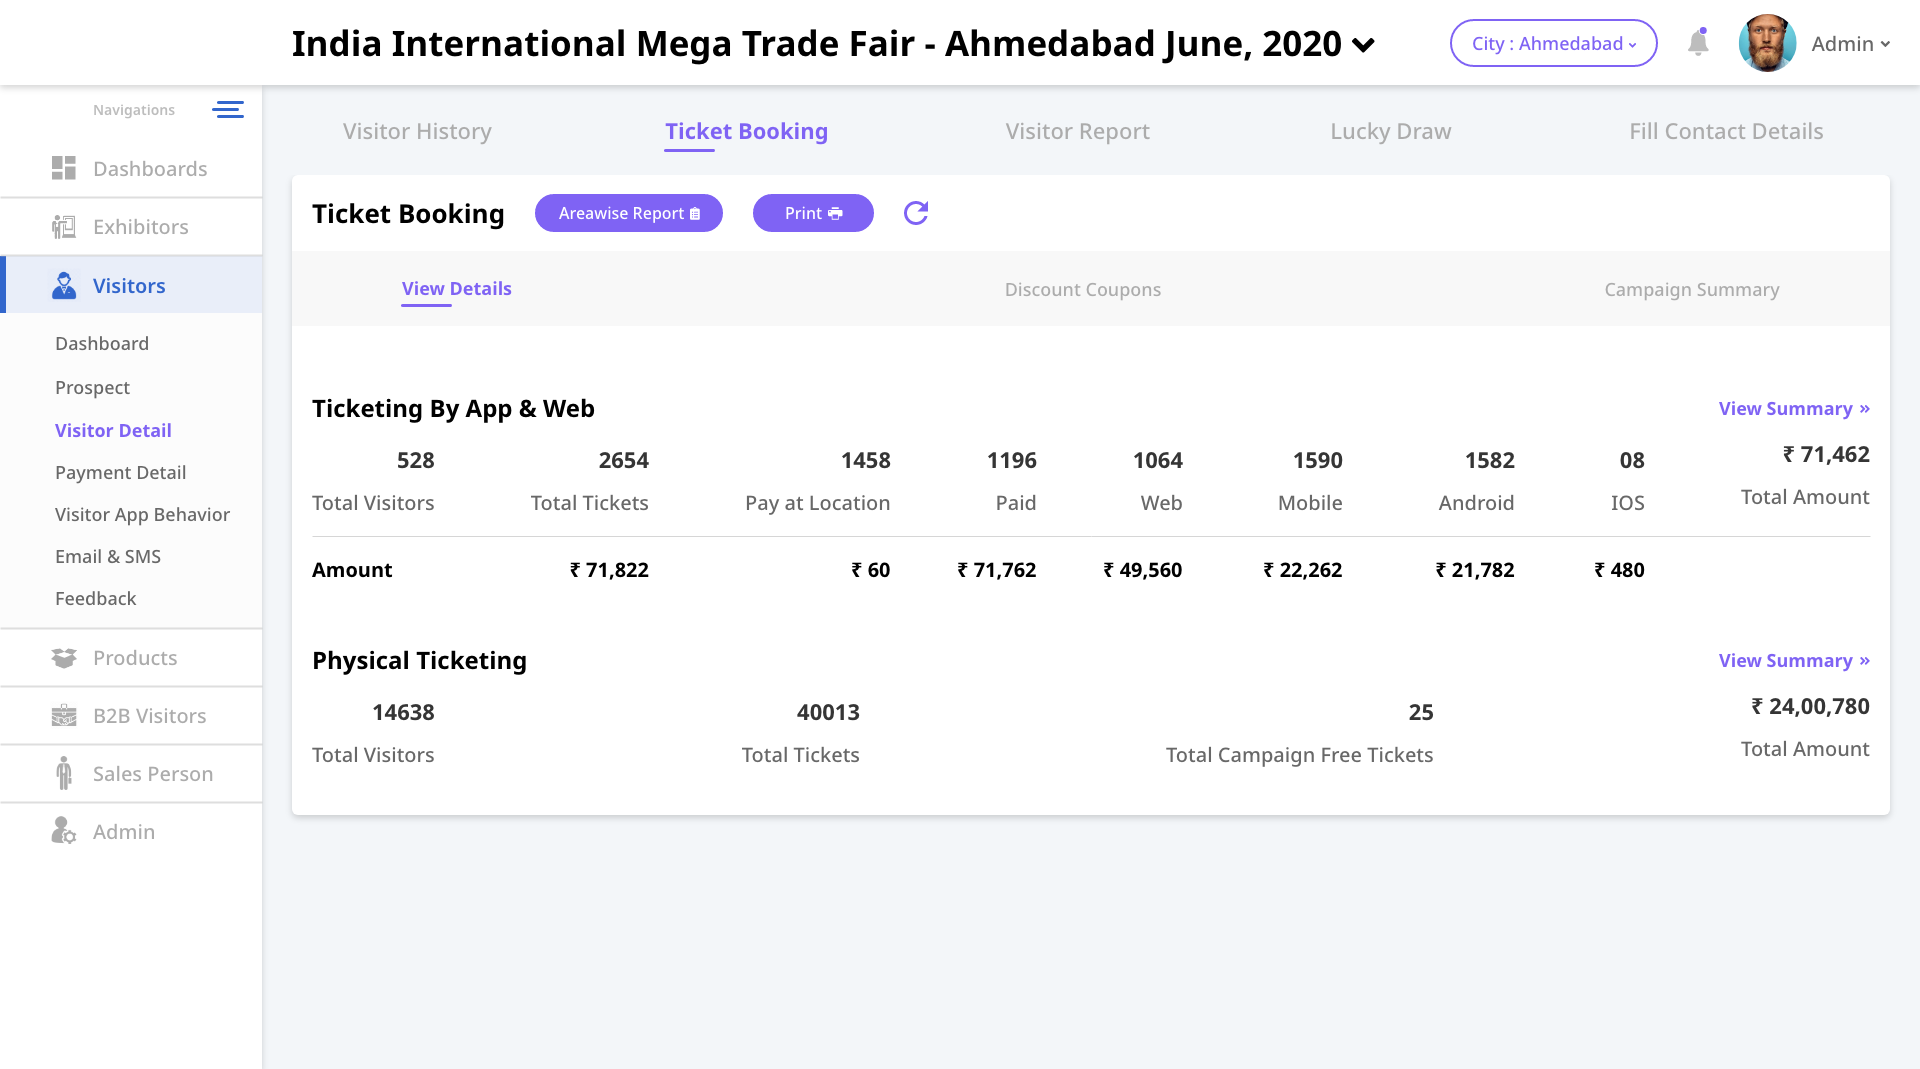Open the Sales Person section
1920x1069 pixels.
pyautogui.click(x=152, y=774)
